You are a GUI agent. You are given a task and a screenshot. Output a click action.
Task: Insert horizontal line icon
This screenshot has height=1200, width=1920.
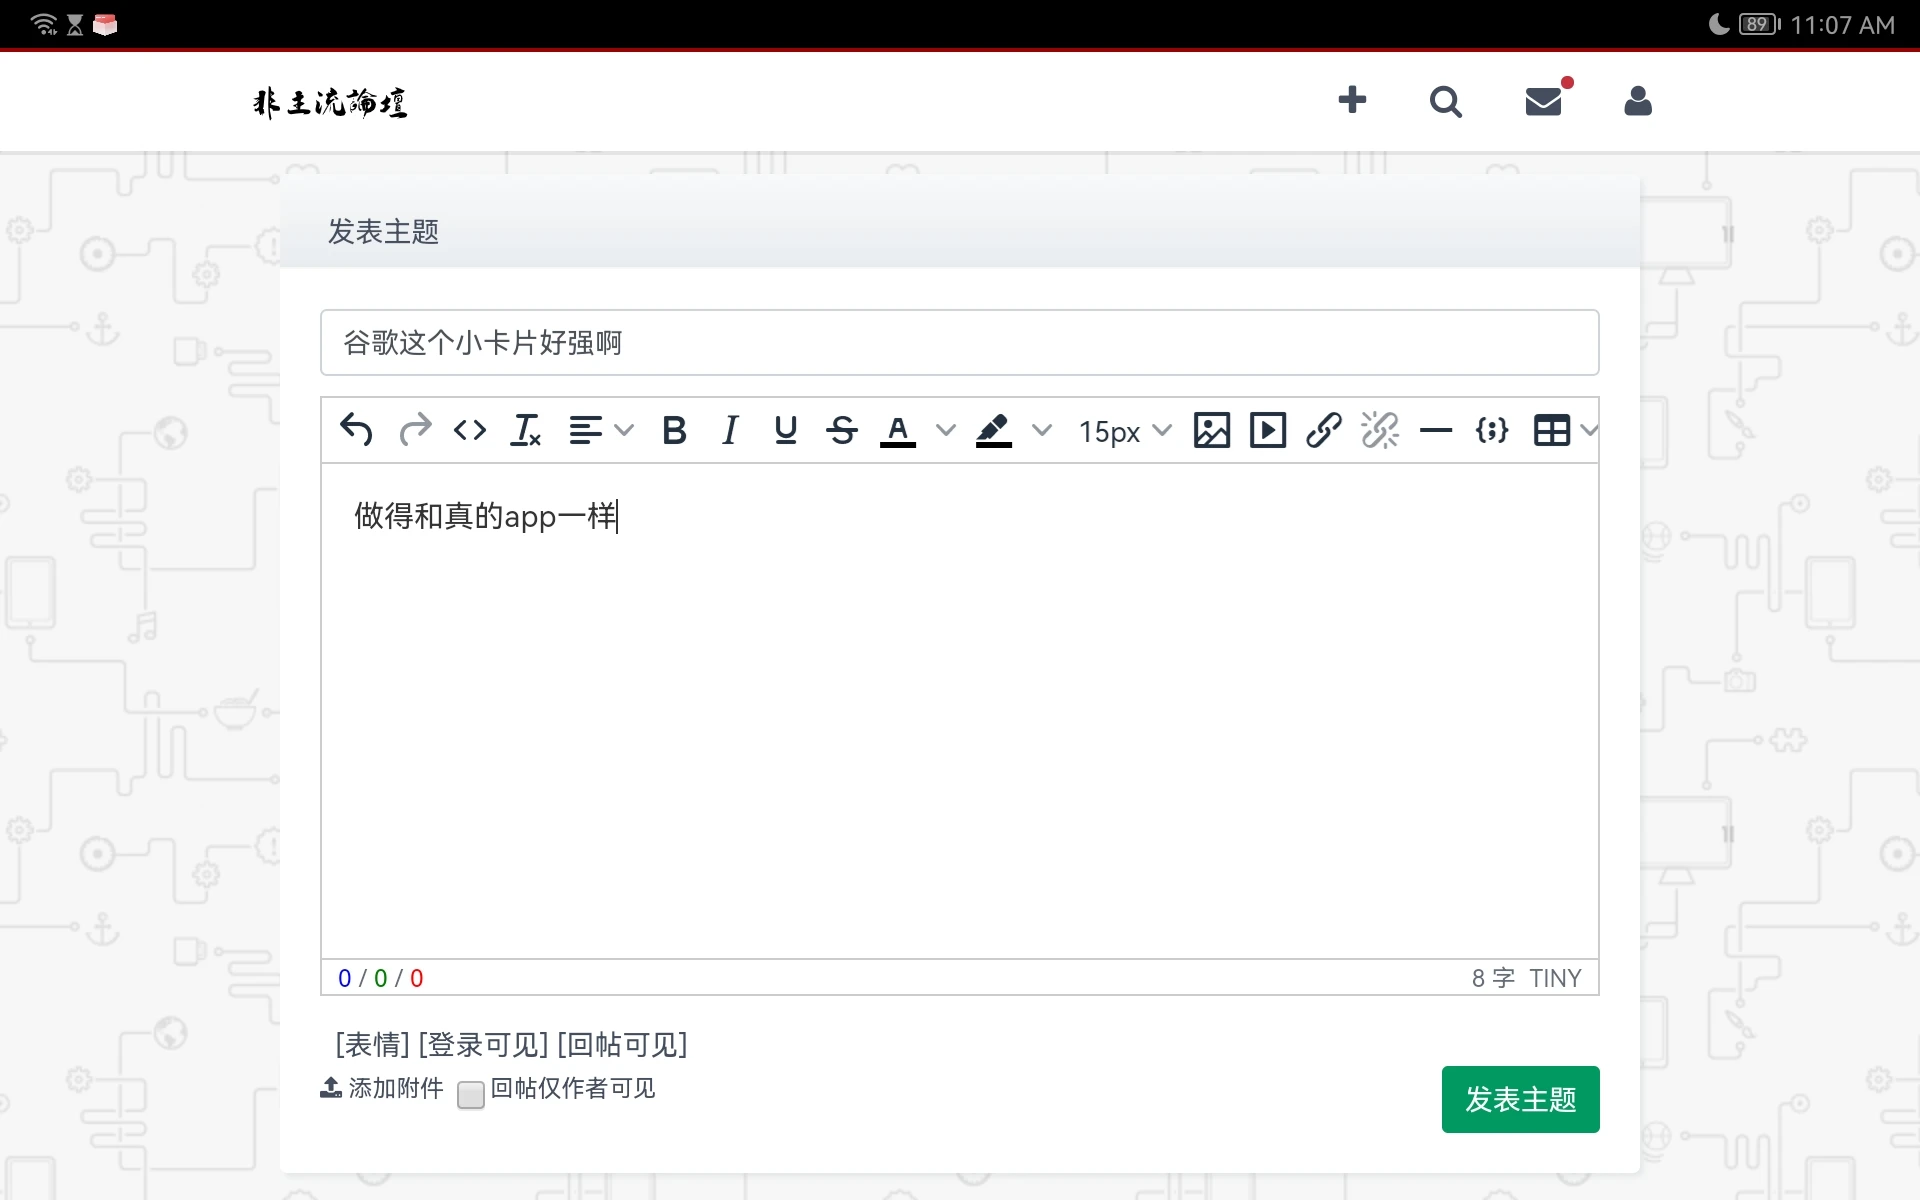coord(1436,430)
